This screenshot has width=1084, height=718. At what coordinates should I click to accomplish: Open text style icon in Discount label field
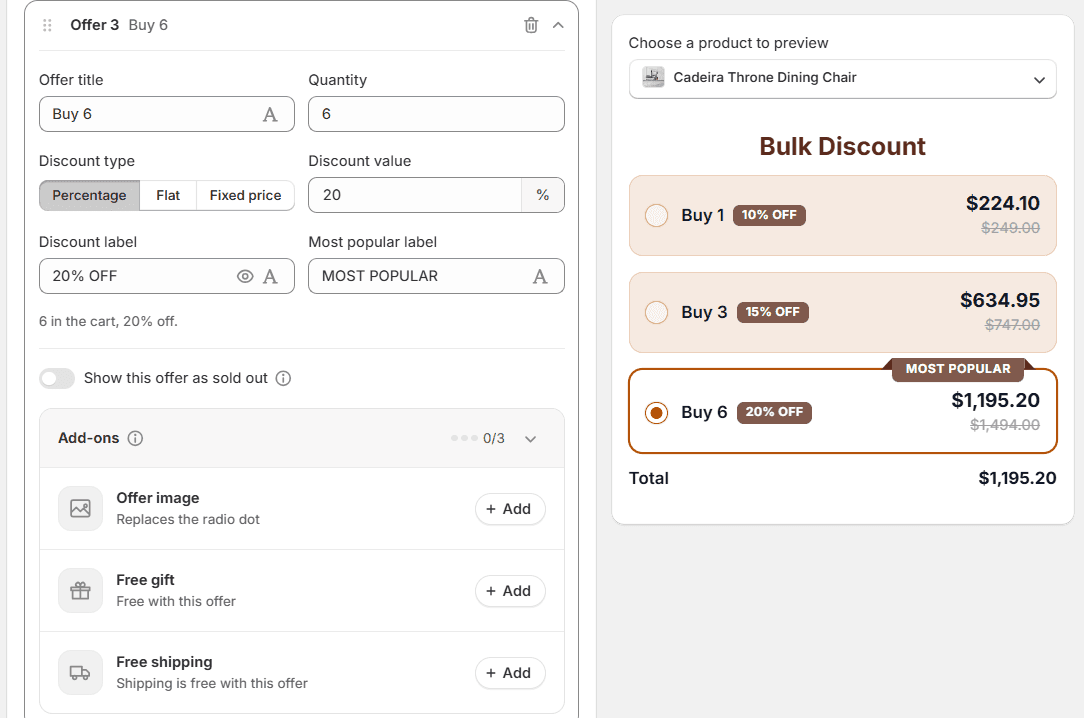[270, 276]
